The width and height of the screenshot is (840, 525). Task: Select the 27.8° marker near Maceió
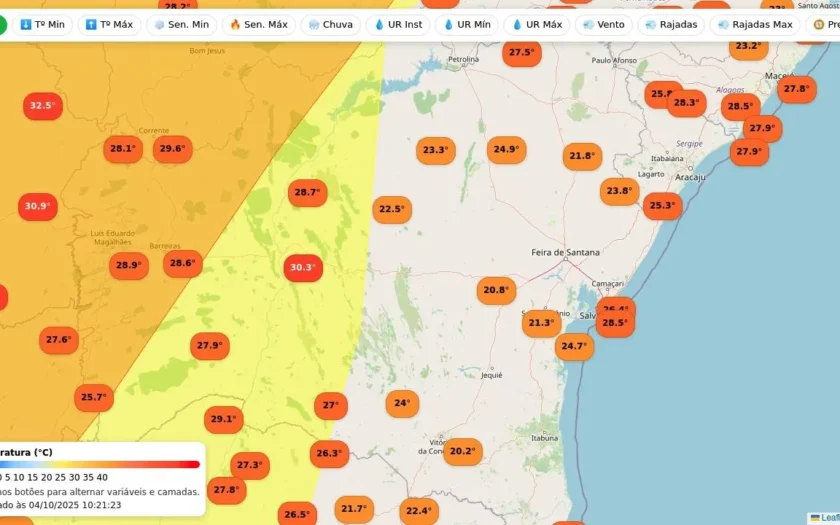click(x=797, y=89)
